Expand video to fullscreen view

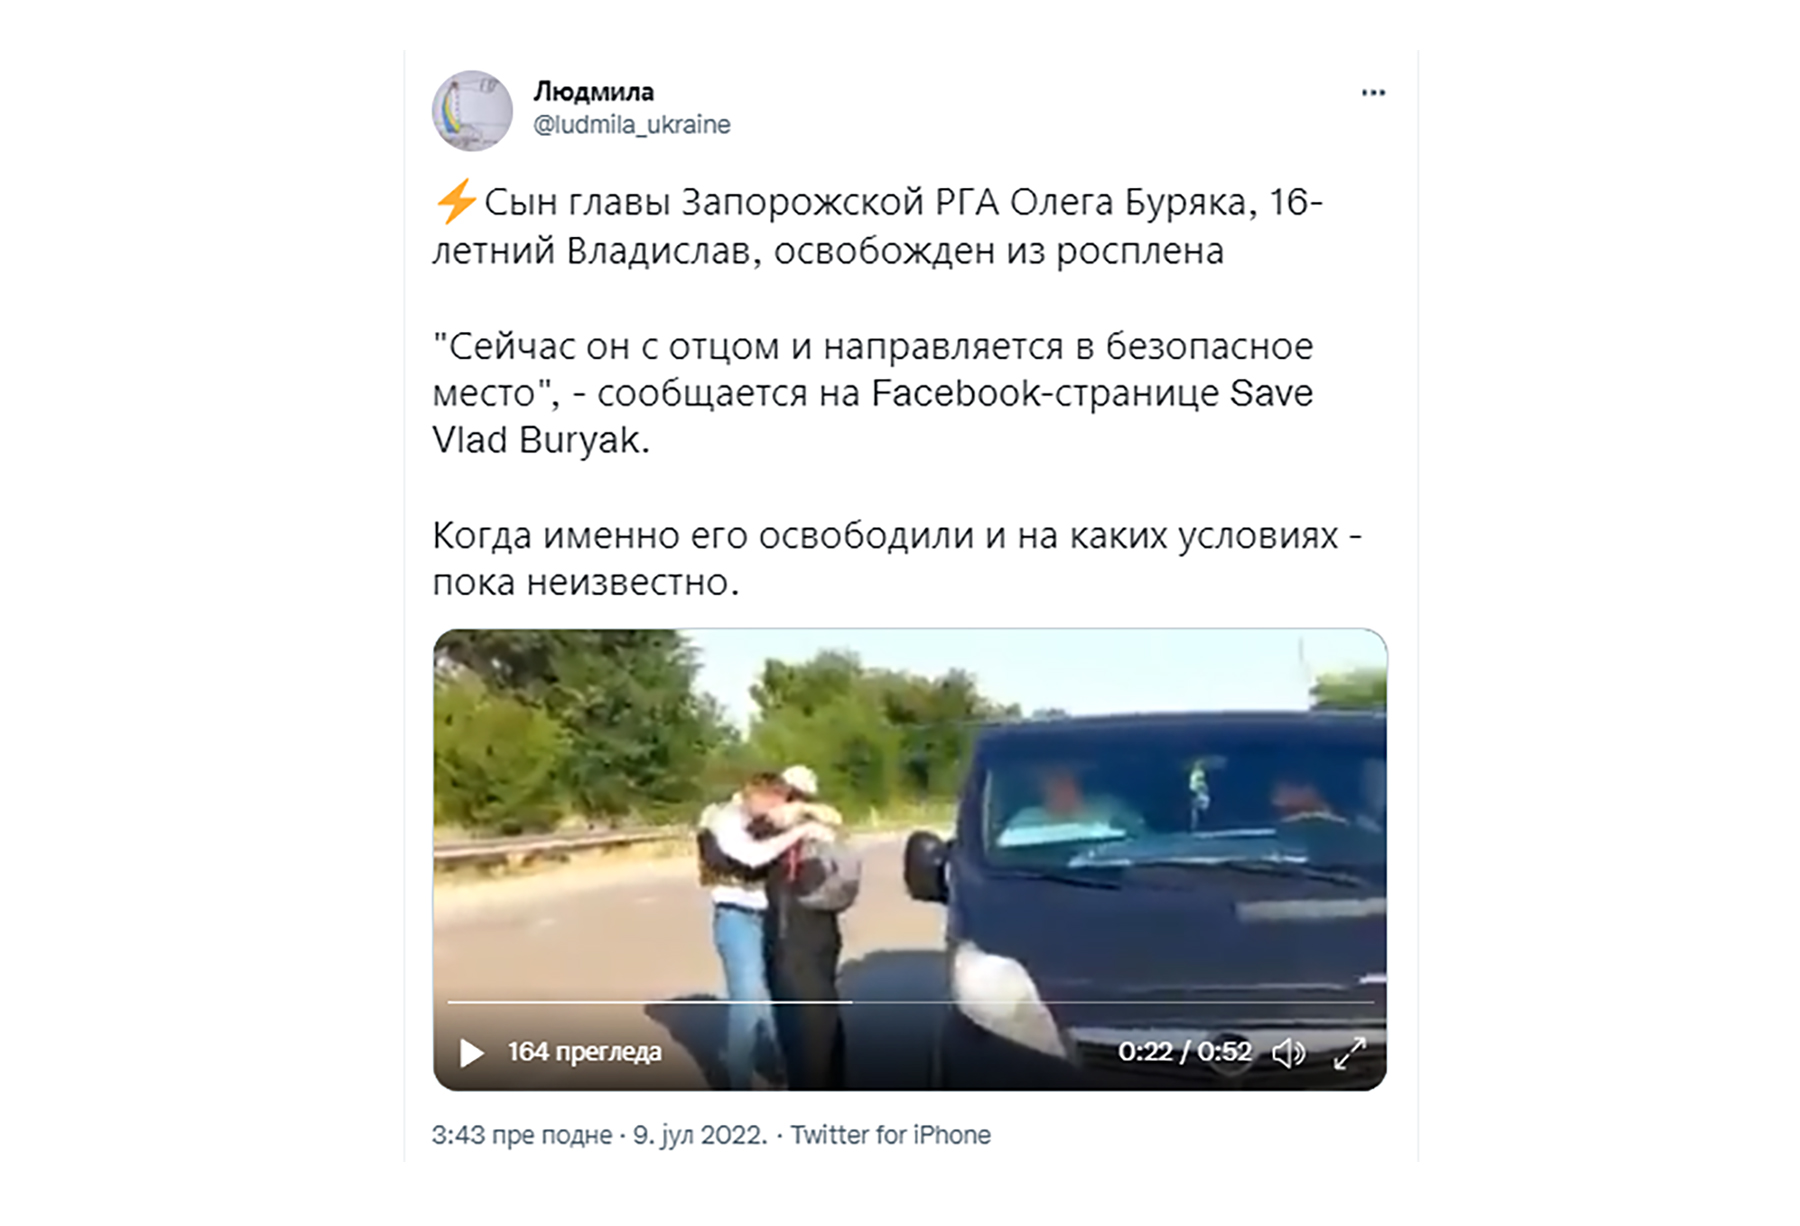tap(1349, 1052)
